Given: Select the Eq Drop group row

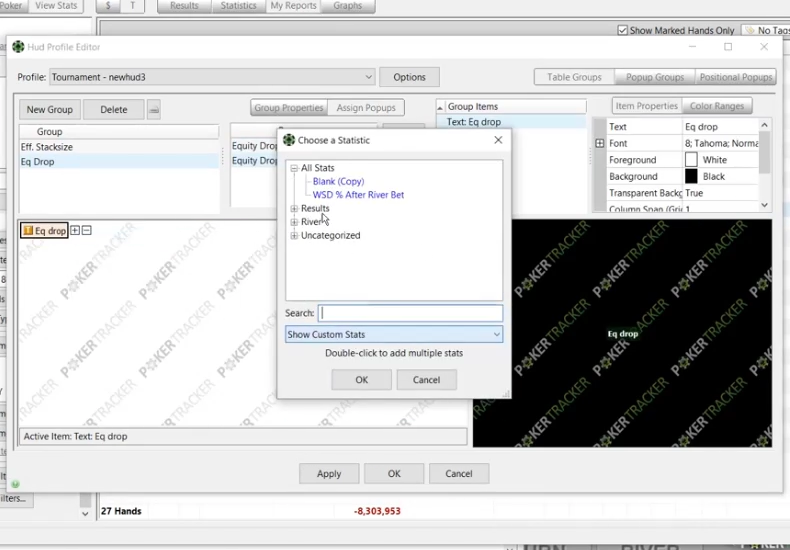Looking at the screenshot, I should coord(119,162).
